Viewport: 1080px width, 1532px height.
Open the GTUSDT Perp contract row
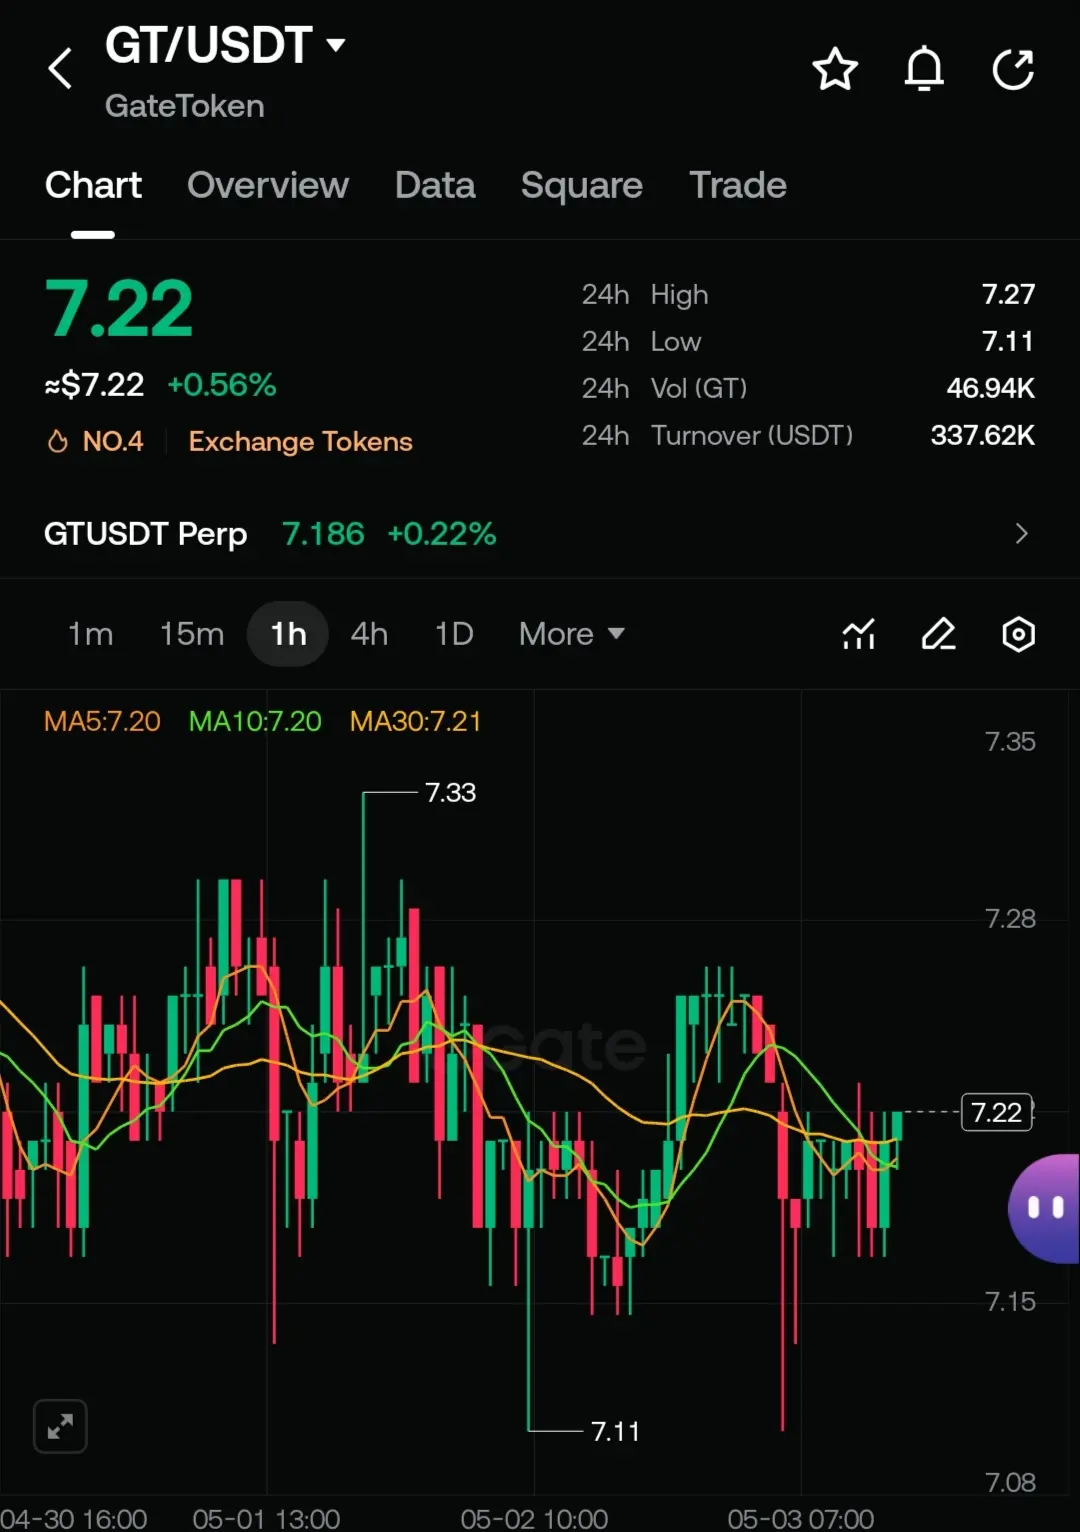tap(540, 533)
